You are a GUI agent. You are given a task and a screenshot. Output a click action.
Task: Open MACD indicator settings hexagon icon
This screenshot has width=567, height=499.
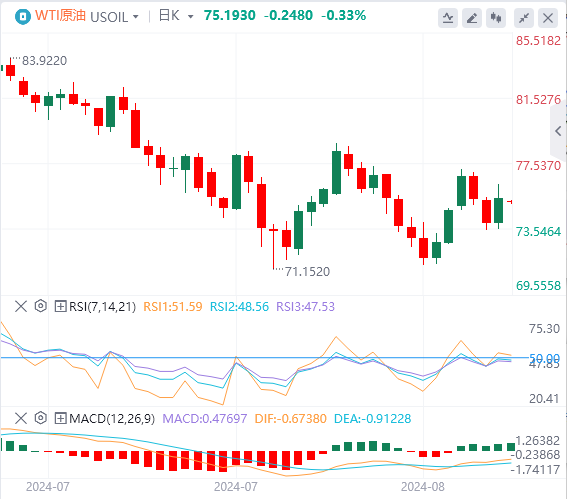pos(41,418)
